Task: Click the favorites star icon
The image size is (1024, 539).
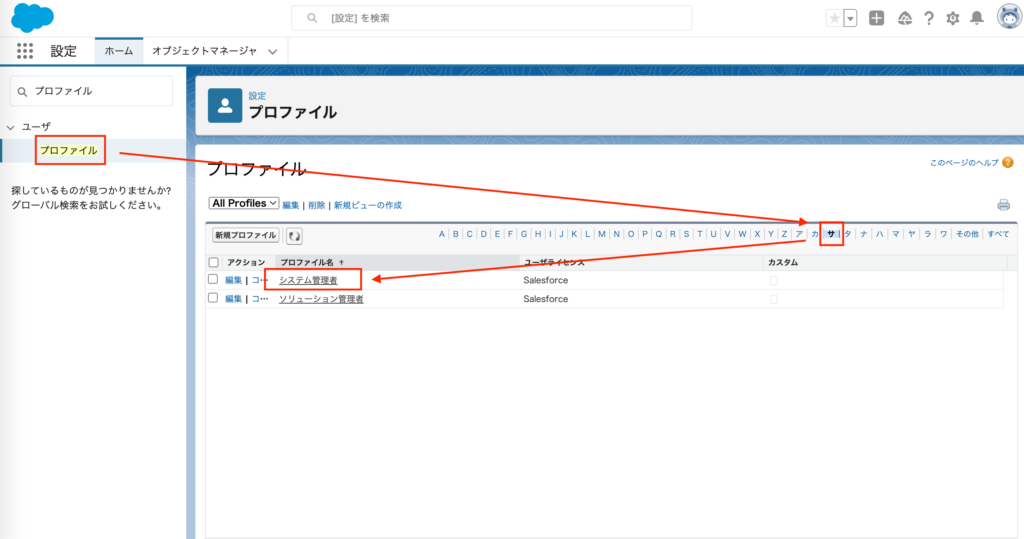Action: tap(834, 18)
